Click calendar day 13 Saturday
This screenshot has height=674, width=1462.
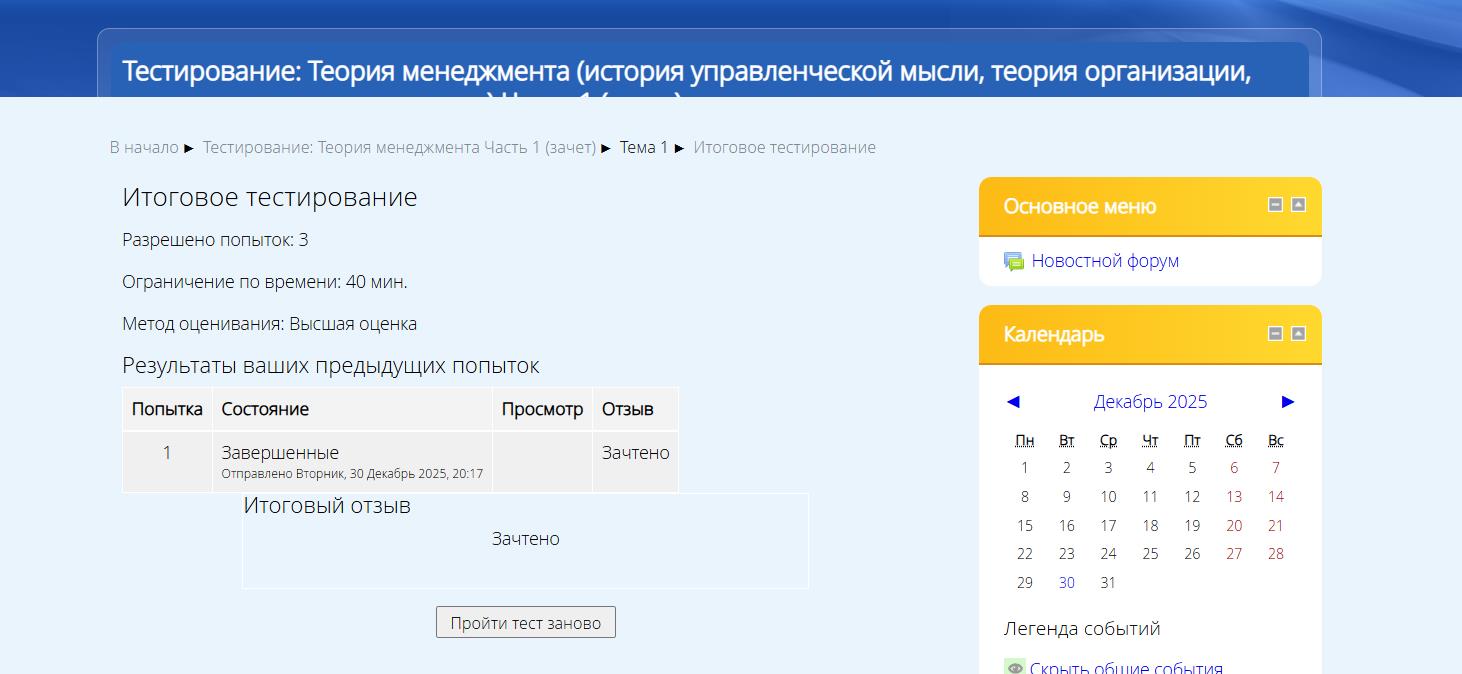click(x=1234, y=497)
